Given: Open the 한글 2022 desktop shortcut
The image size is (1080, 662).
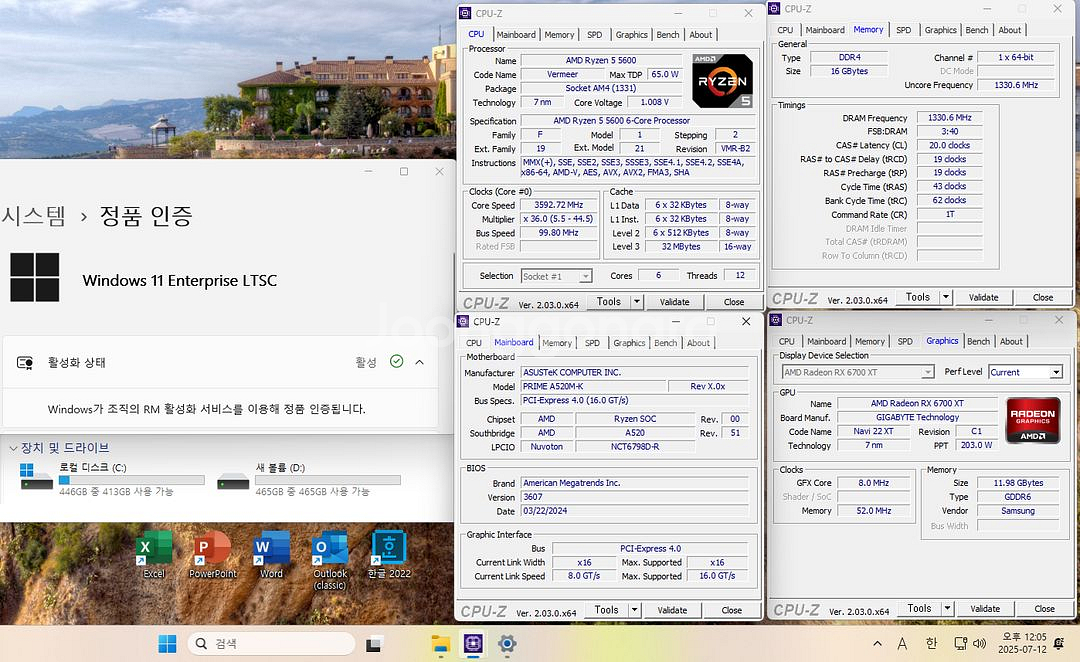Looking at the screenshot, I should (389, 555).
